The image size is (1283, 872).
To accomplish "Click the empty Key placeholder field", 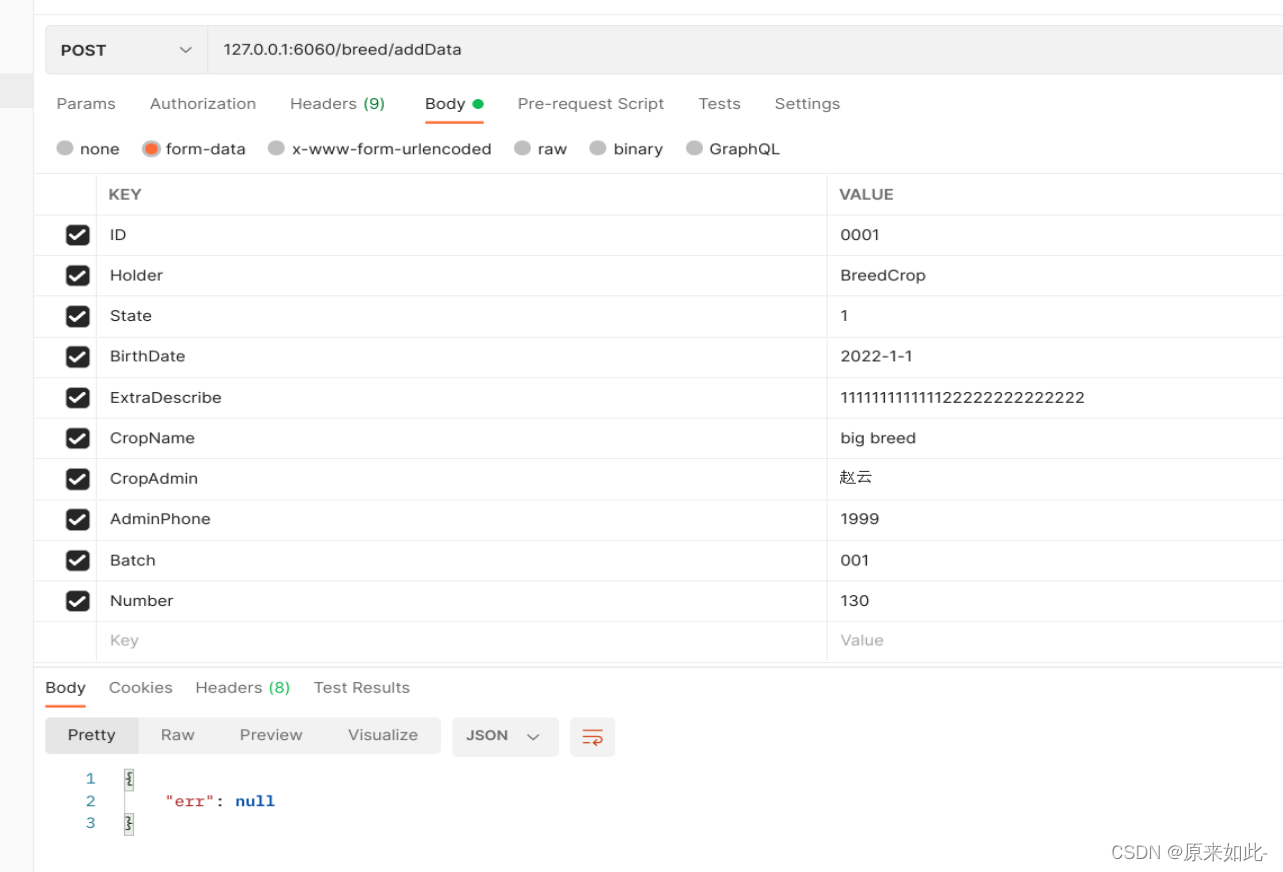I will [461, 641].
